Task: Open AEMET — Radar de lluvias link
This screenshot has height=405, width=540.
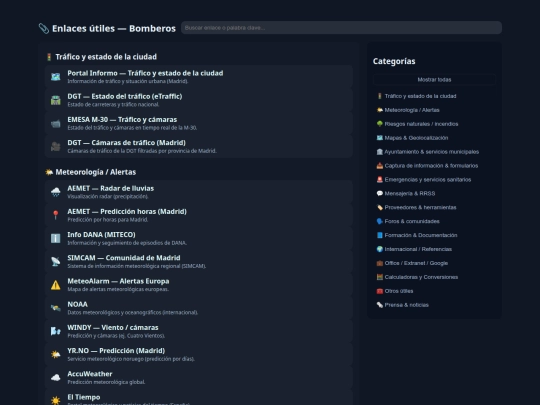Action: point(199,192)
